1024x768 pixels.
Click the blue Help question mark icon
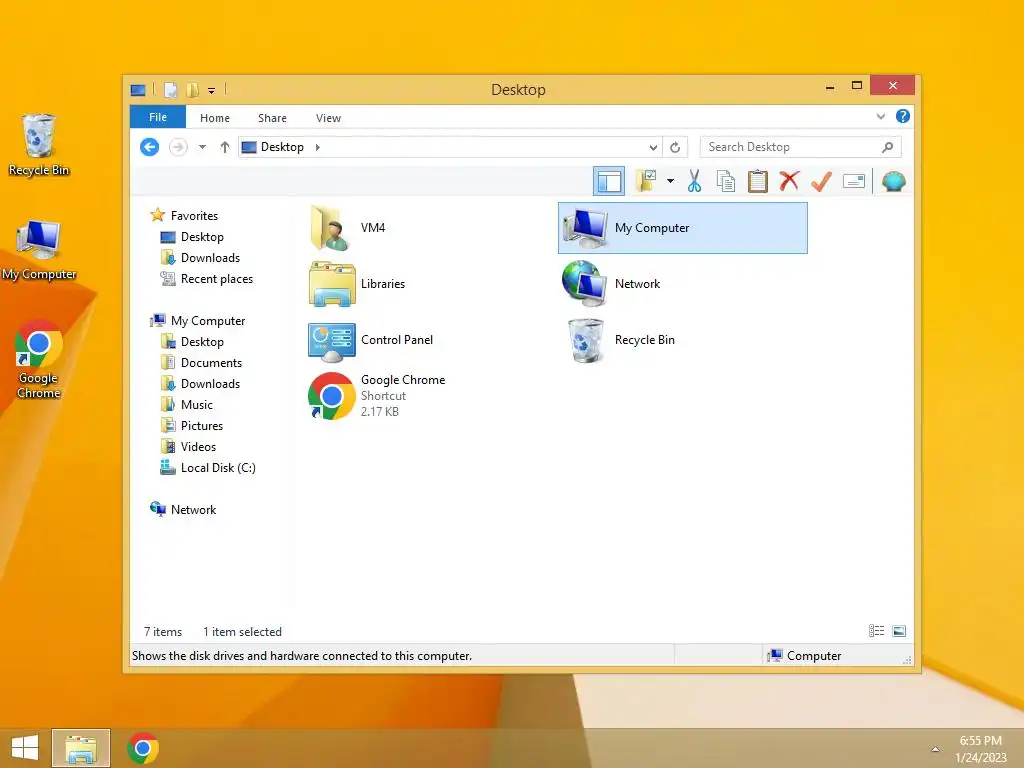(x=903, y=116)
